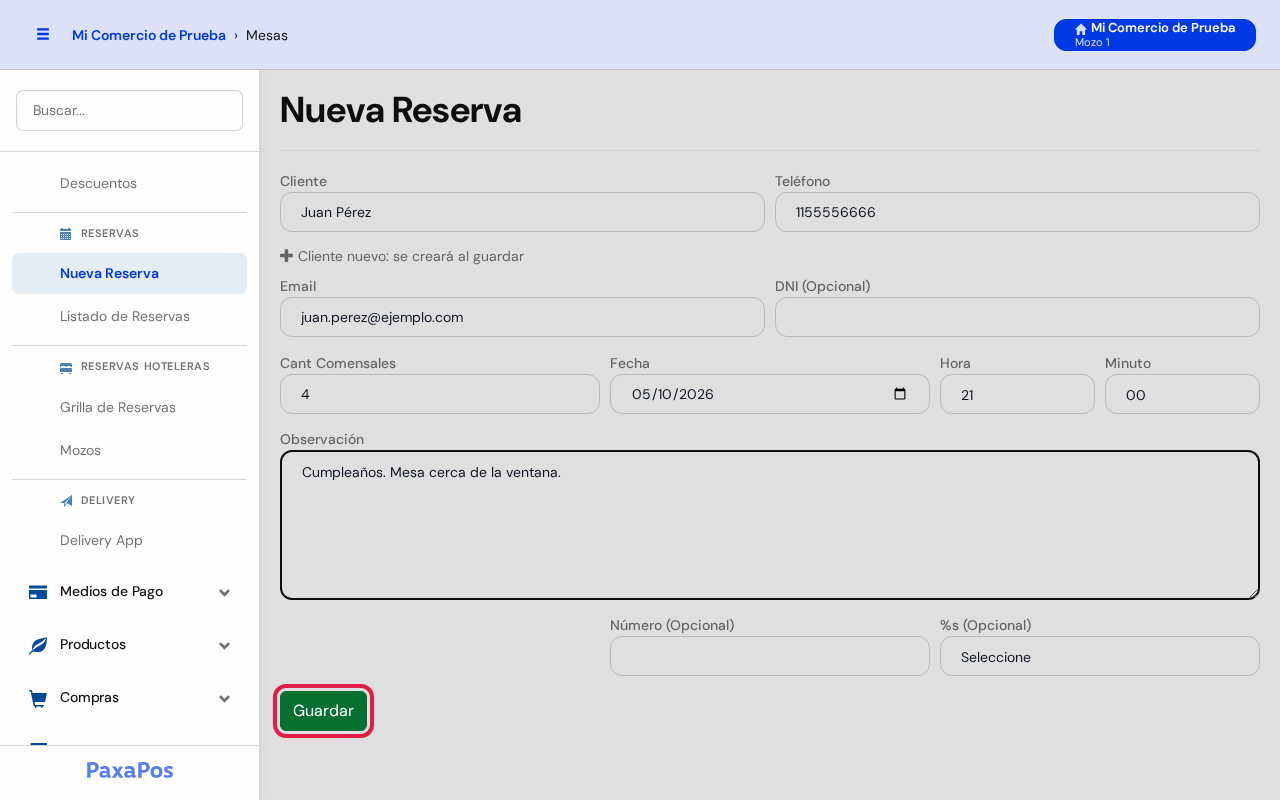Click the Fecha date field
The width and height of the screenshot is (1280, 800).
[770, 394]
